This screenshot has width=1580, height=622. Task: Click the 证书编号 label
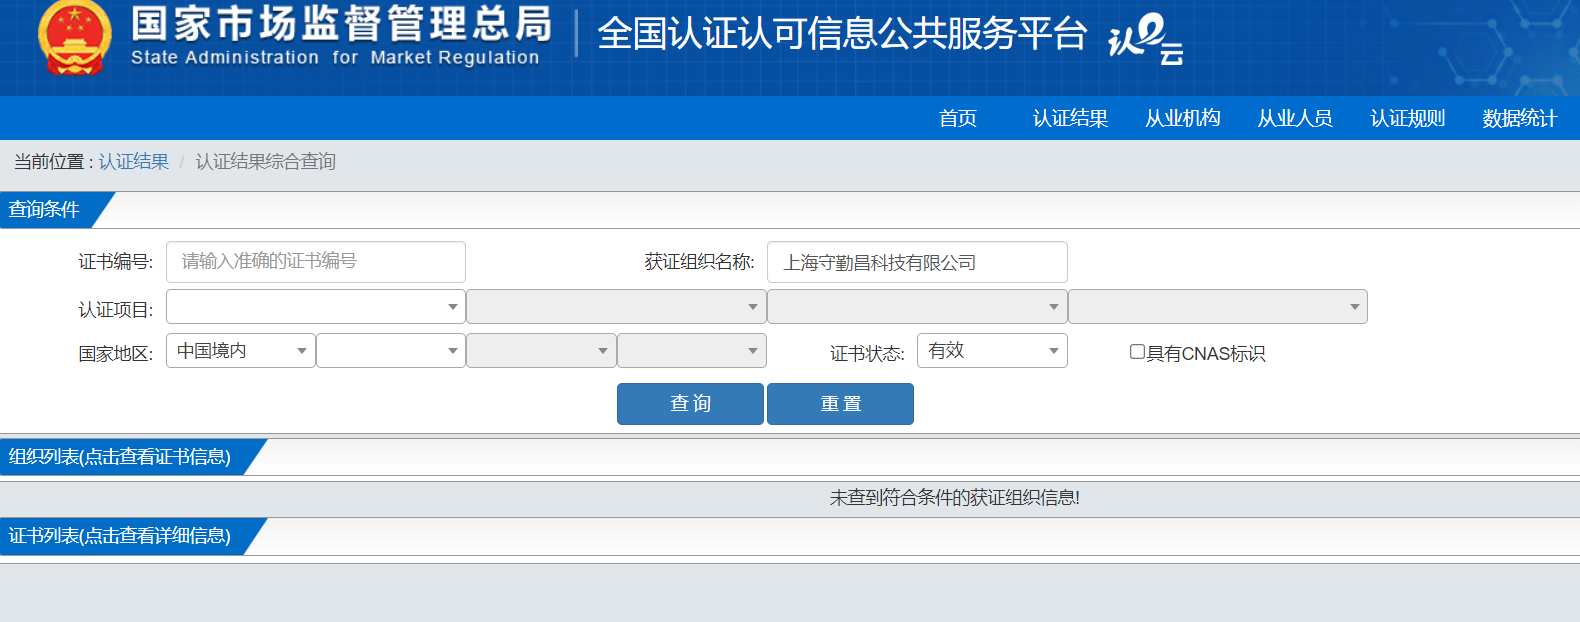116,262
